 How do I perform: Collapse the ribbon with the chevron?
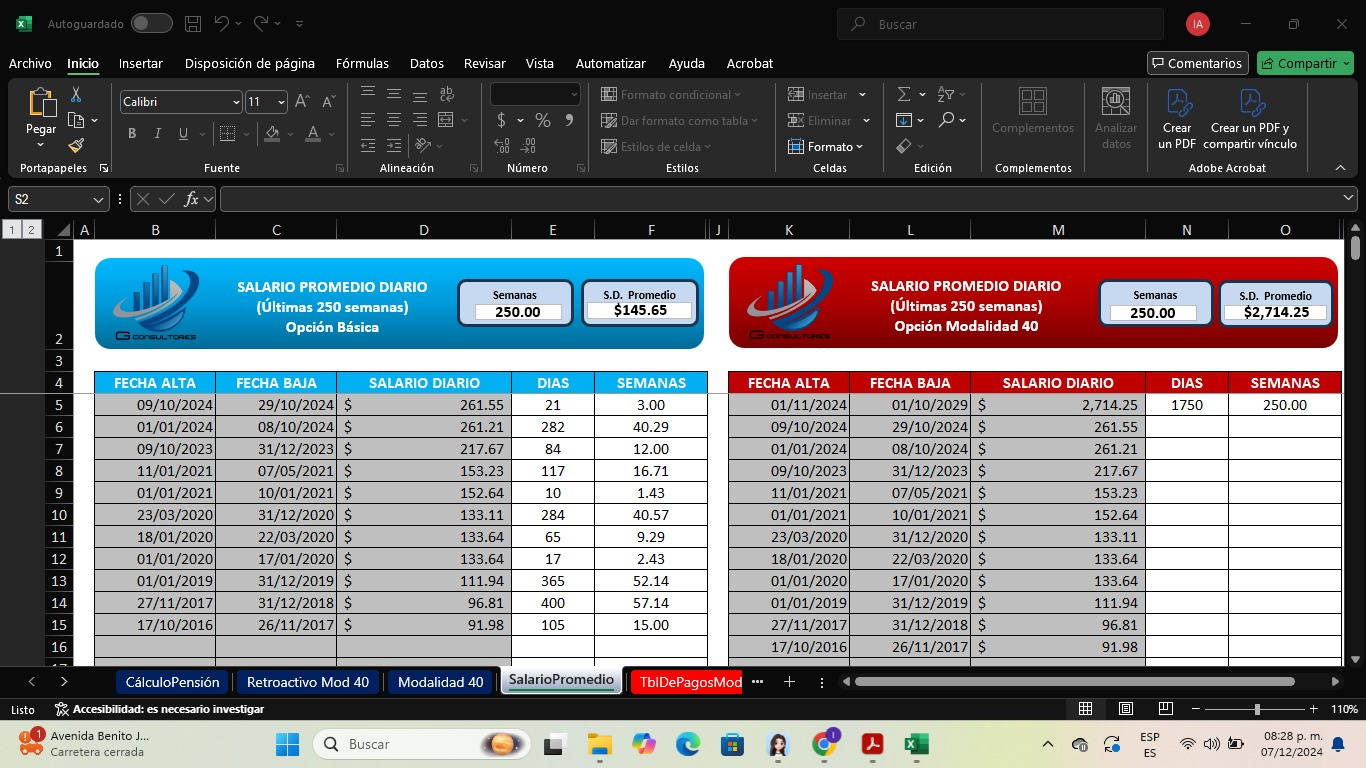tap(1340, 168)
